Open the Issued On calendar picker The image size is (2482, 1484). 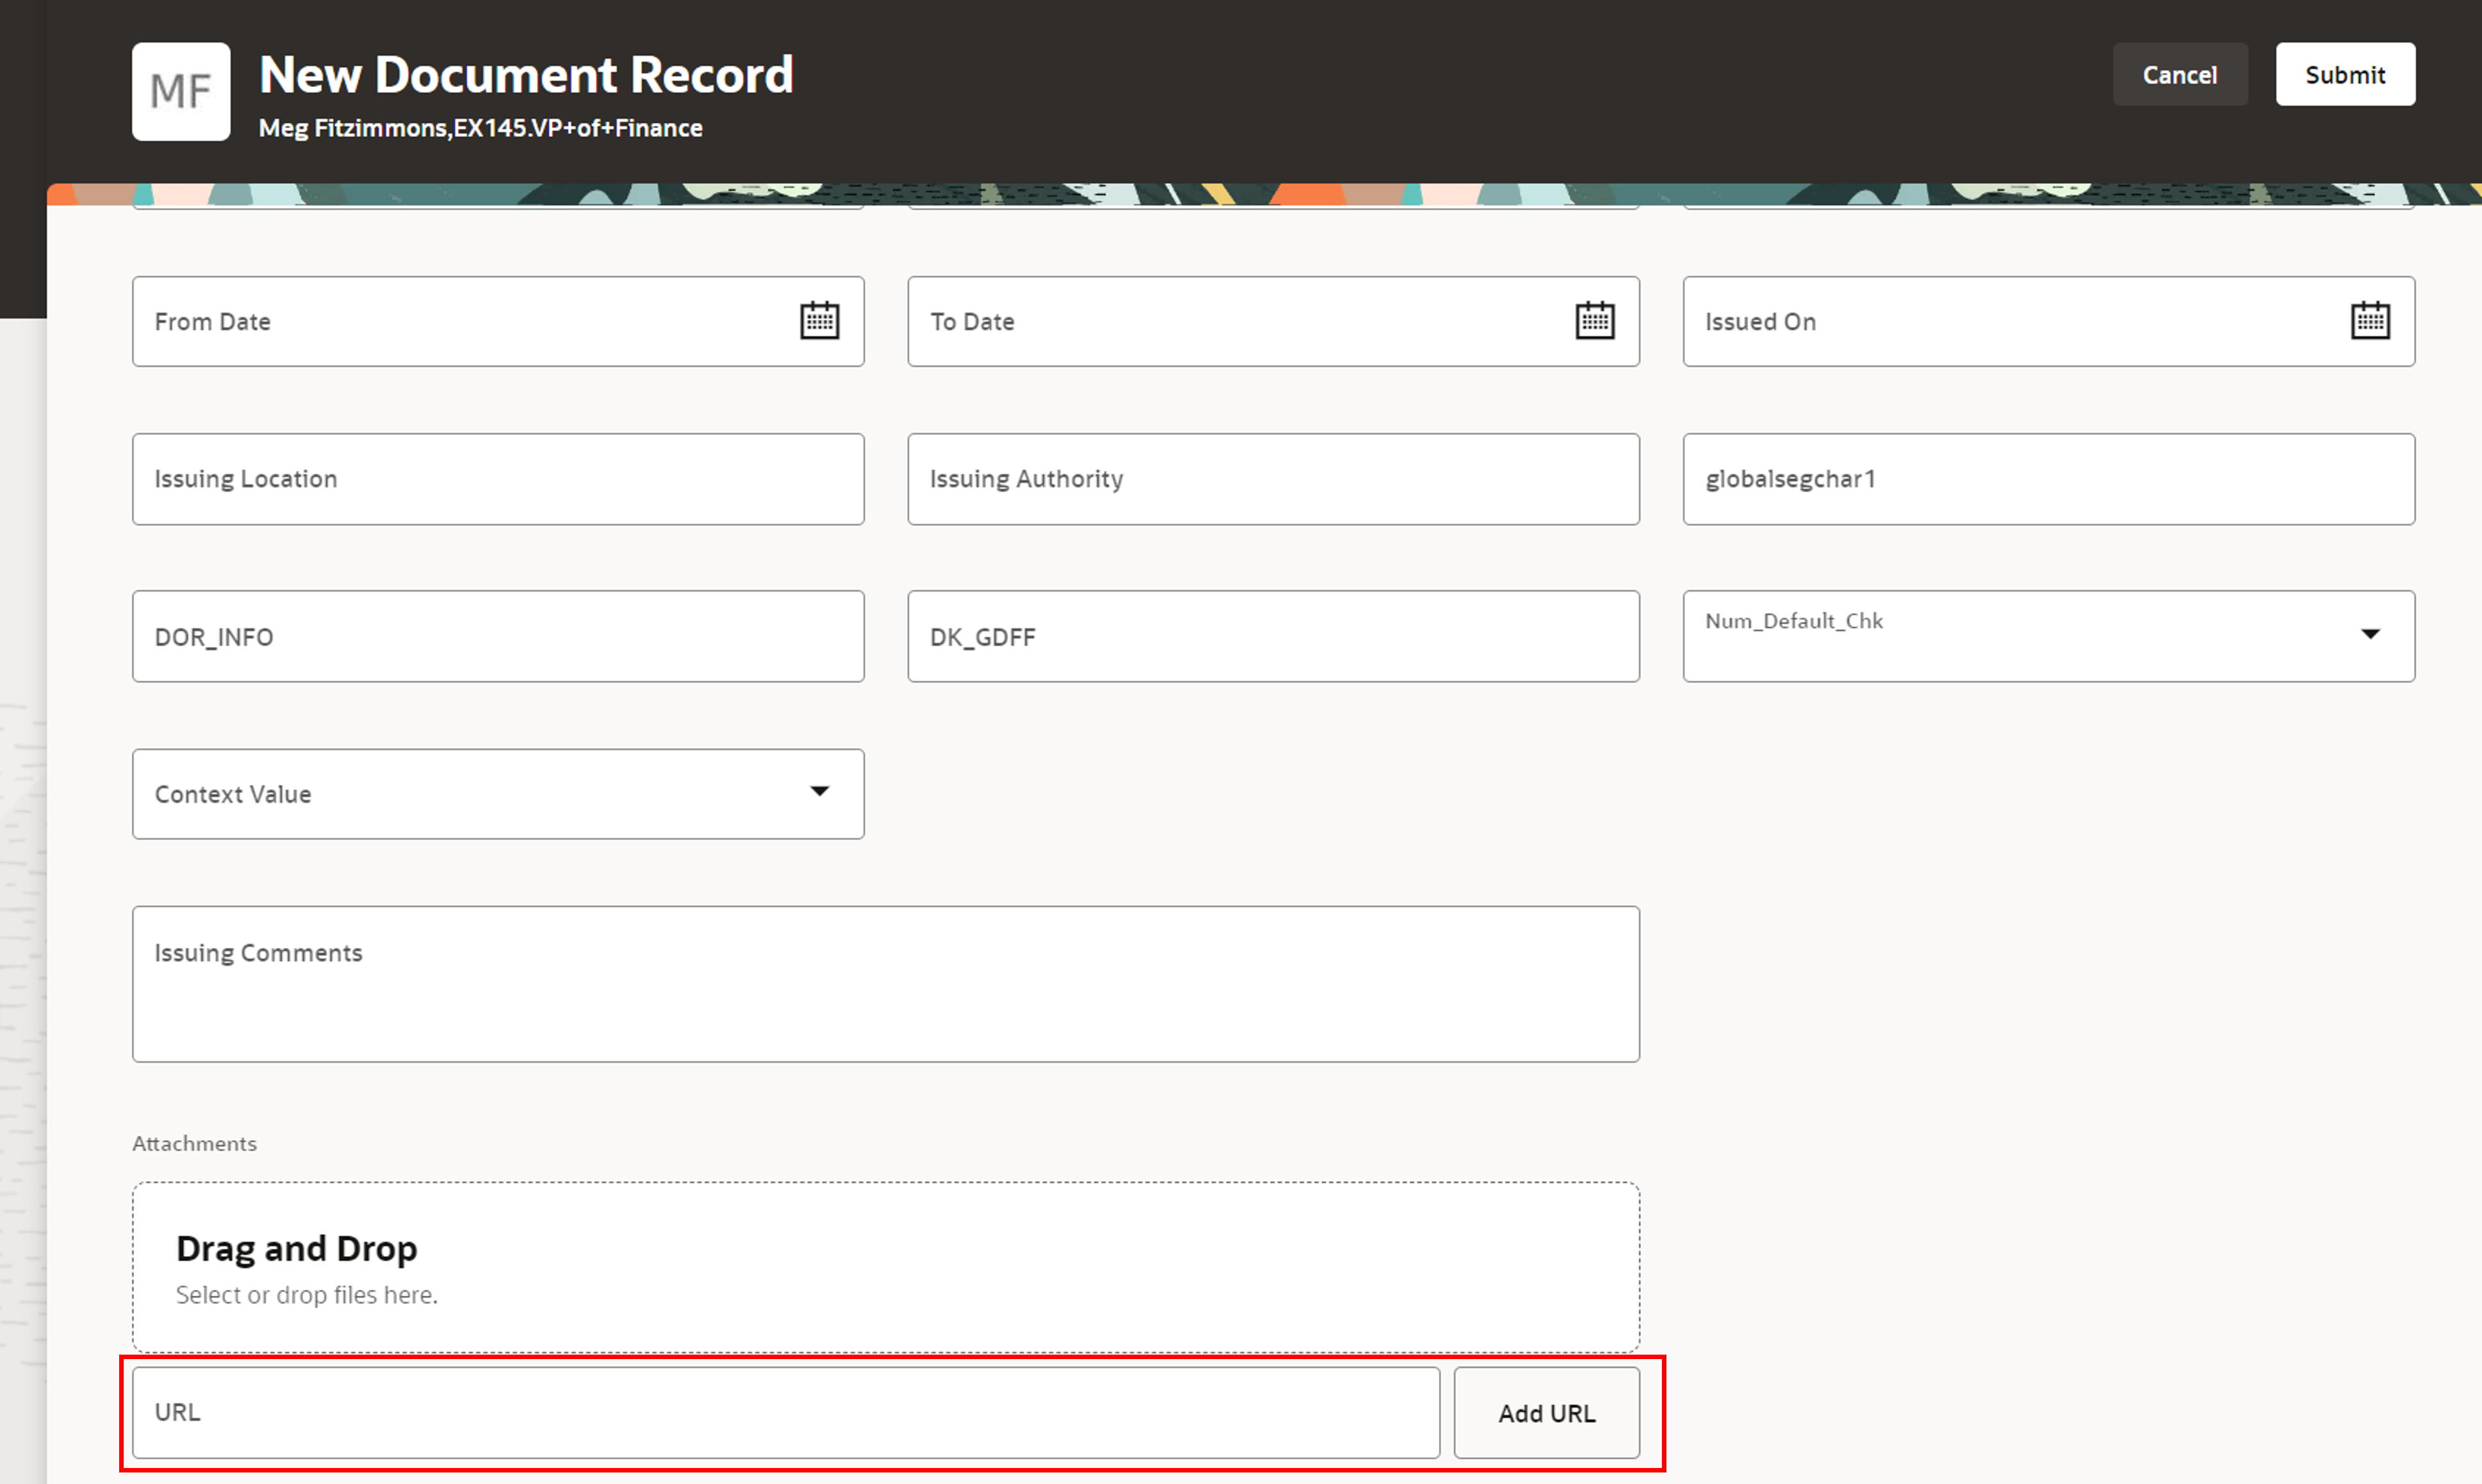[x=2369, y=321]
